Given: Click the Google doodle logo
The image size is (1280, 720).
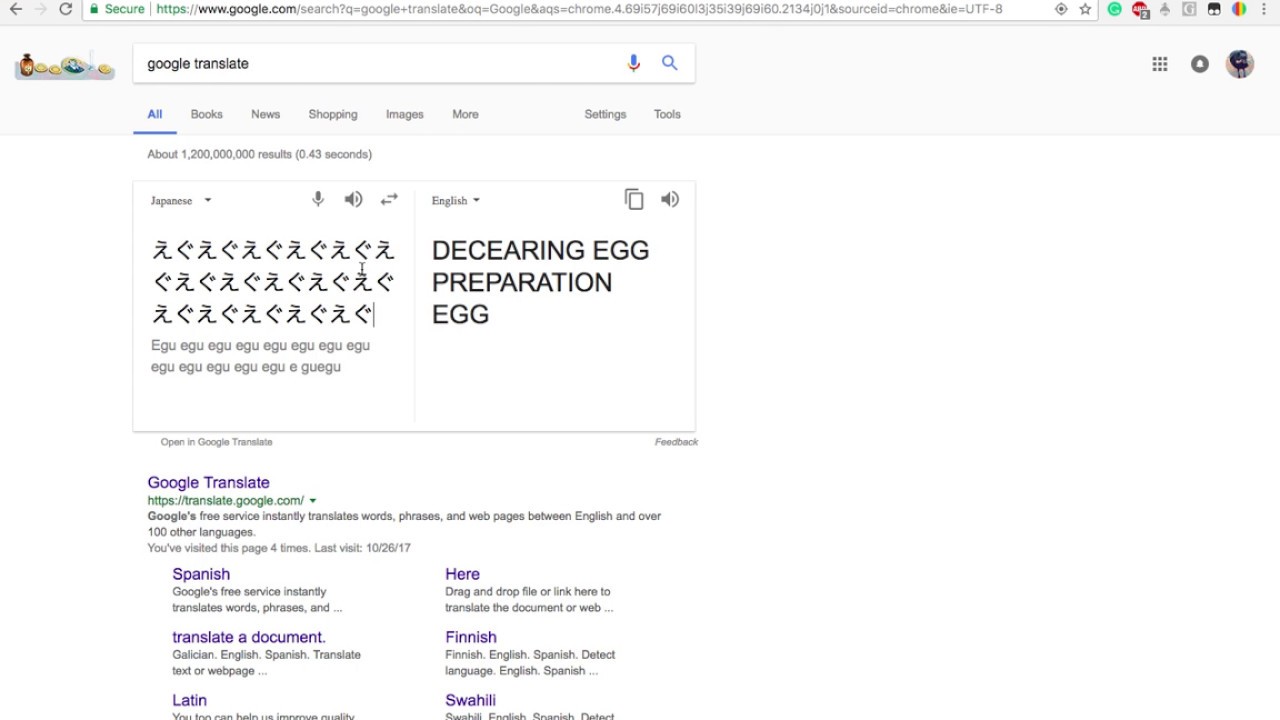Looking at the screenshot, I should pos(65,65).
